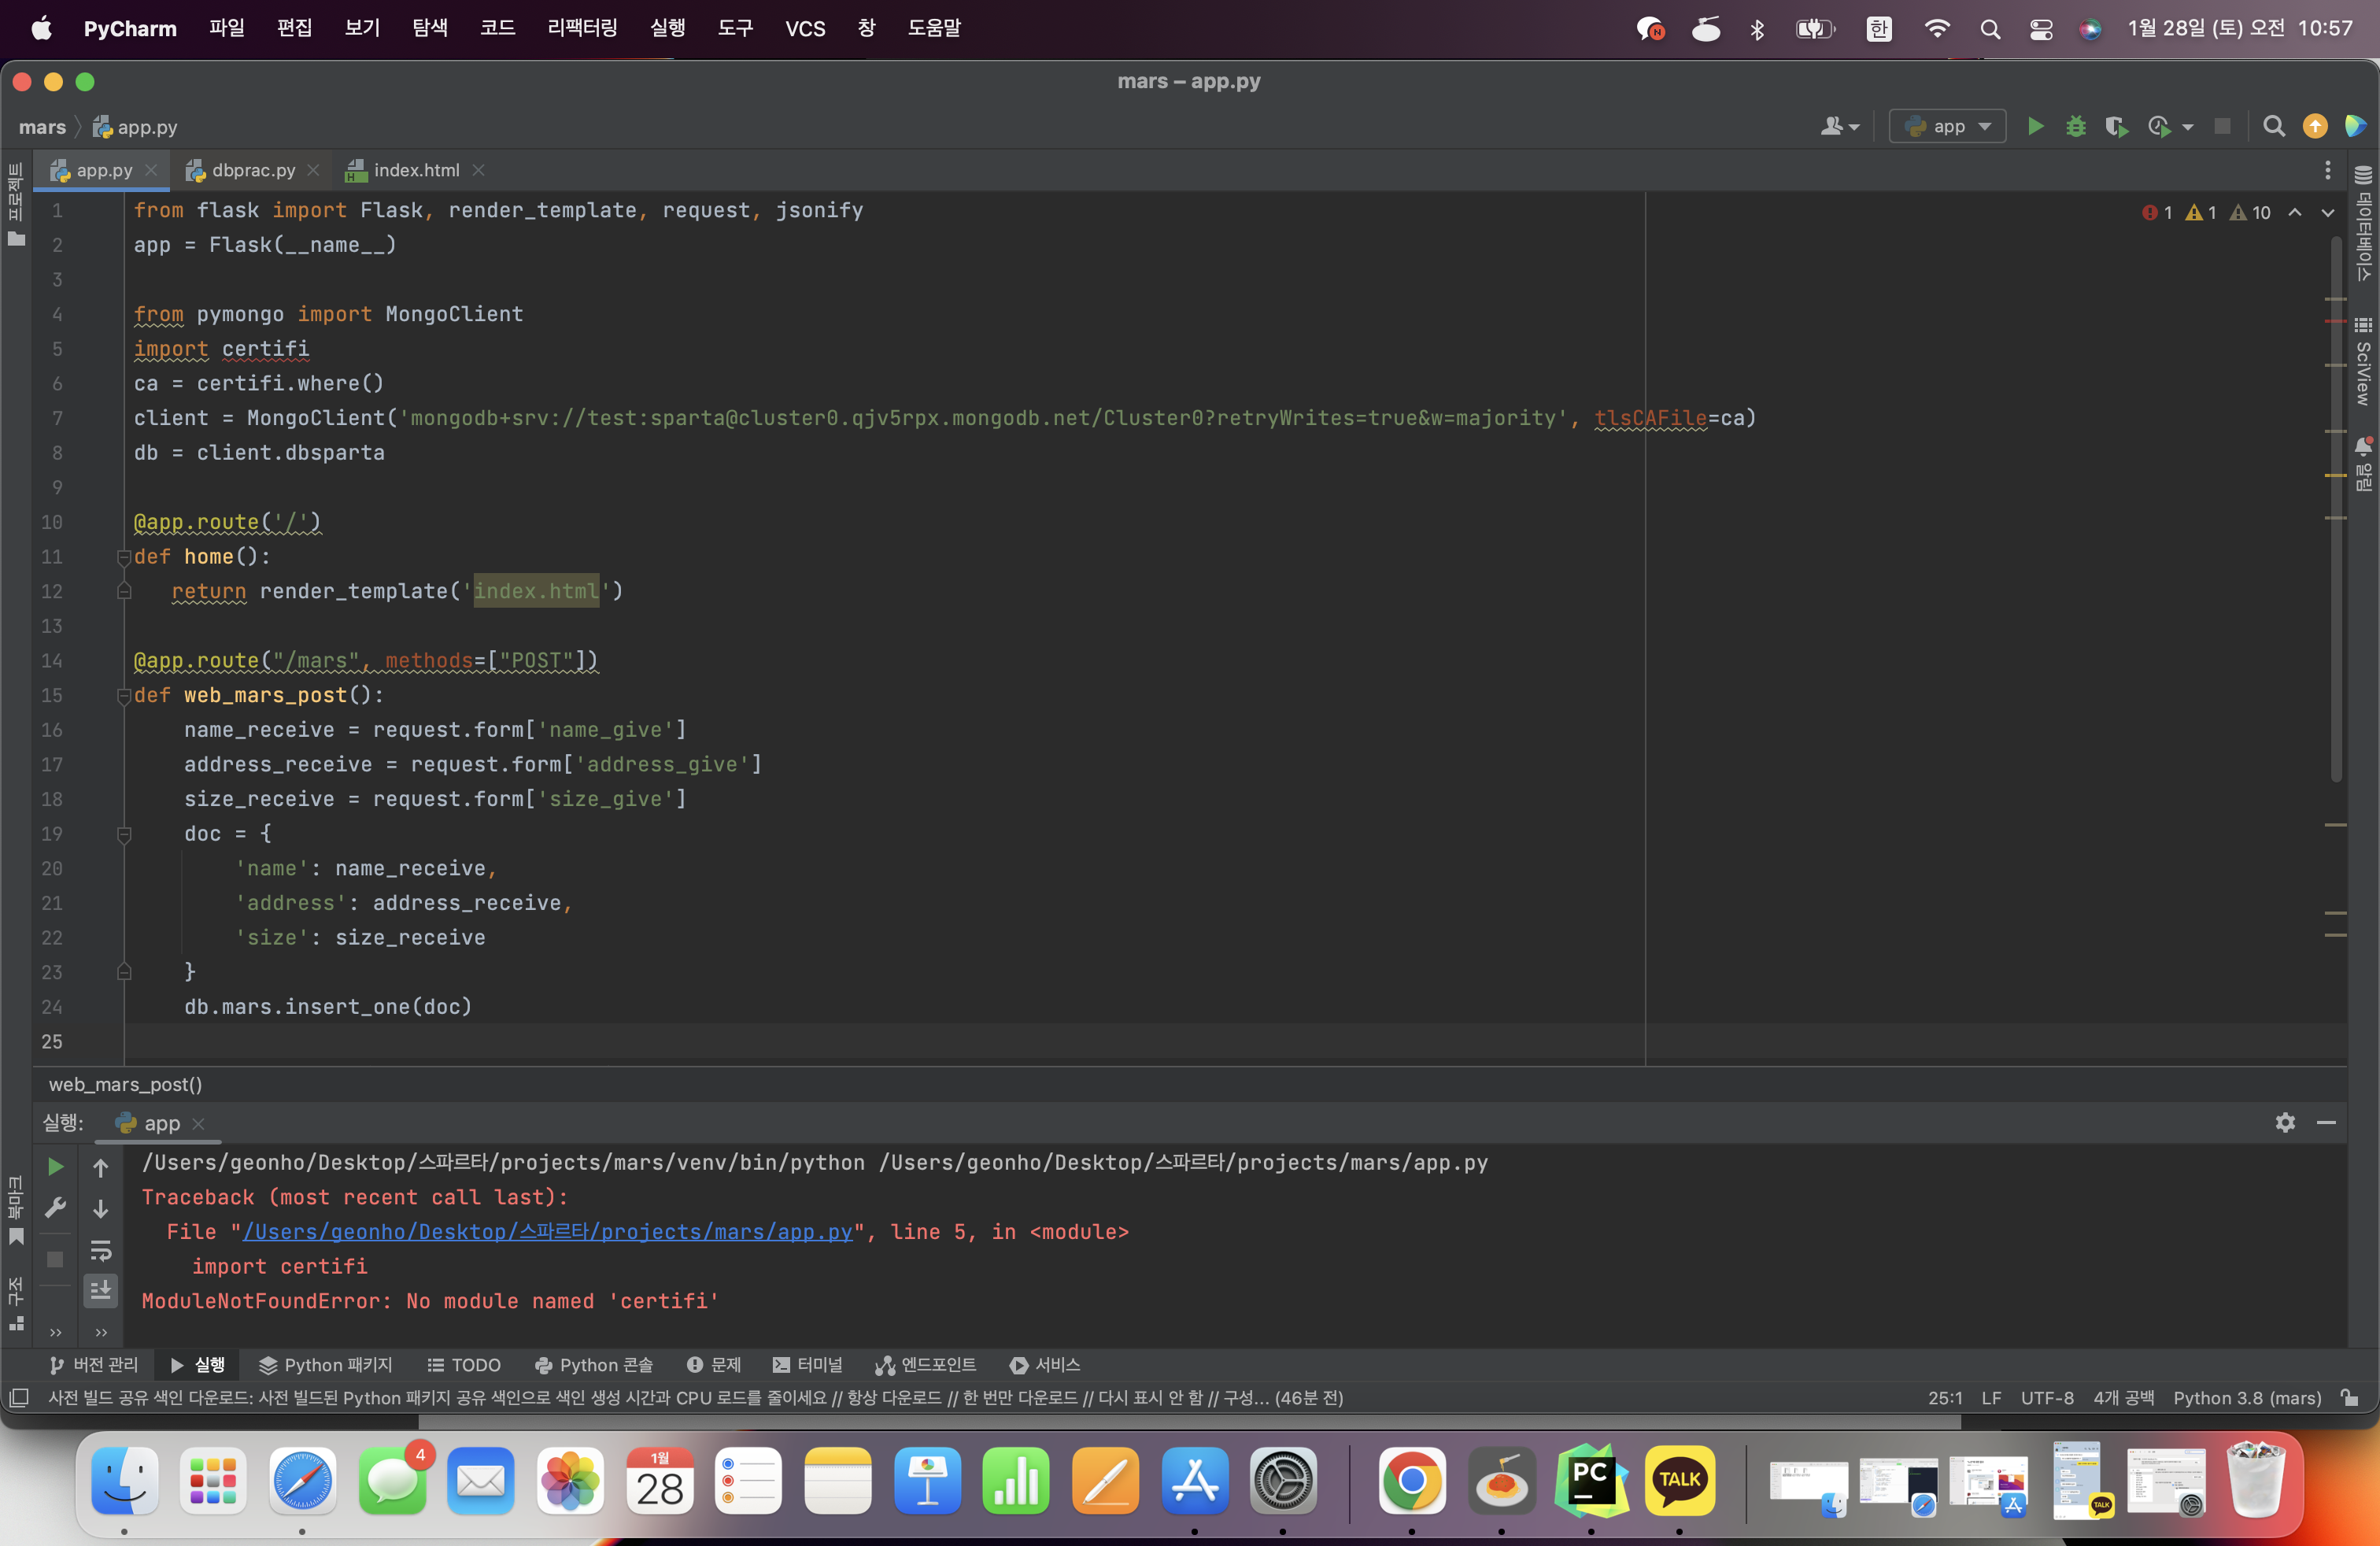
Task: Open the Project tool window on left sidebar
Action: click(16, 204)
